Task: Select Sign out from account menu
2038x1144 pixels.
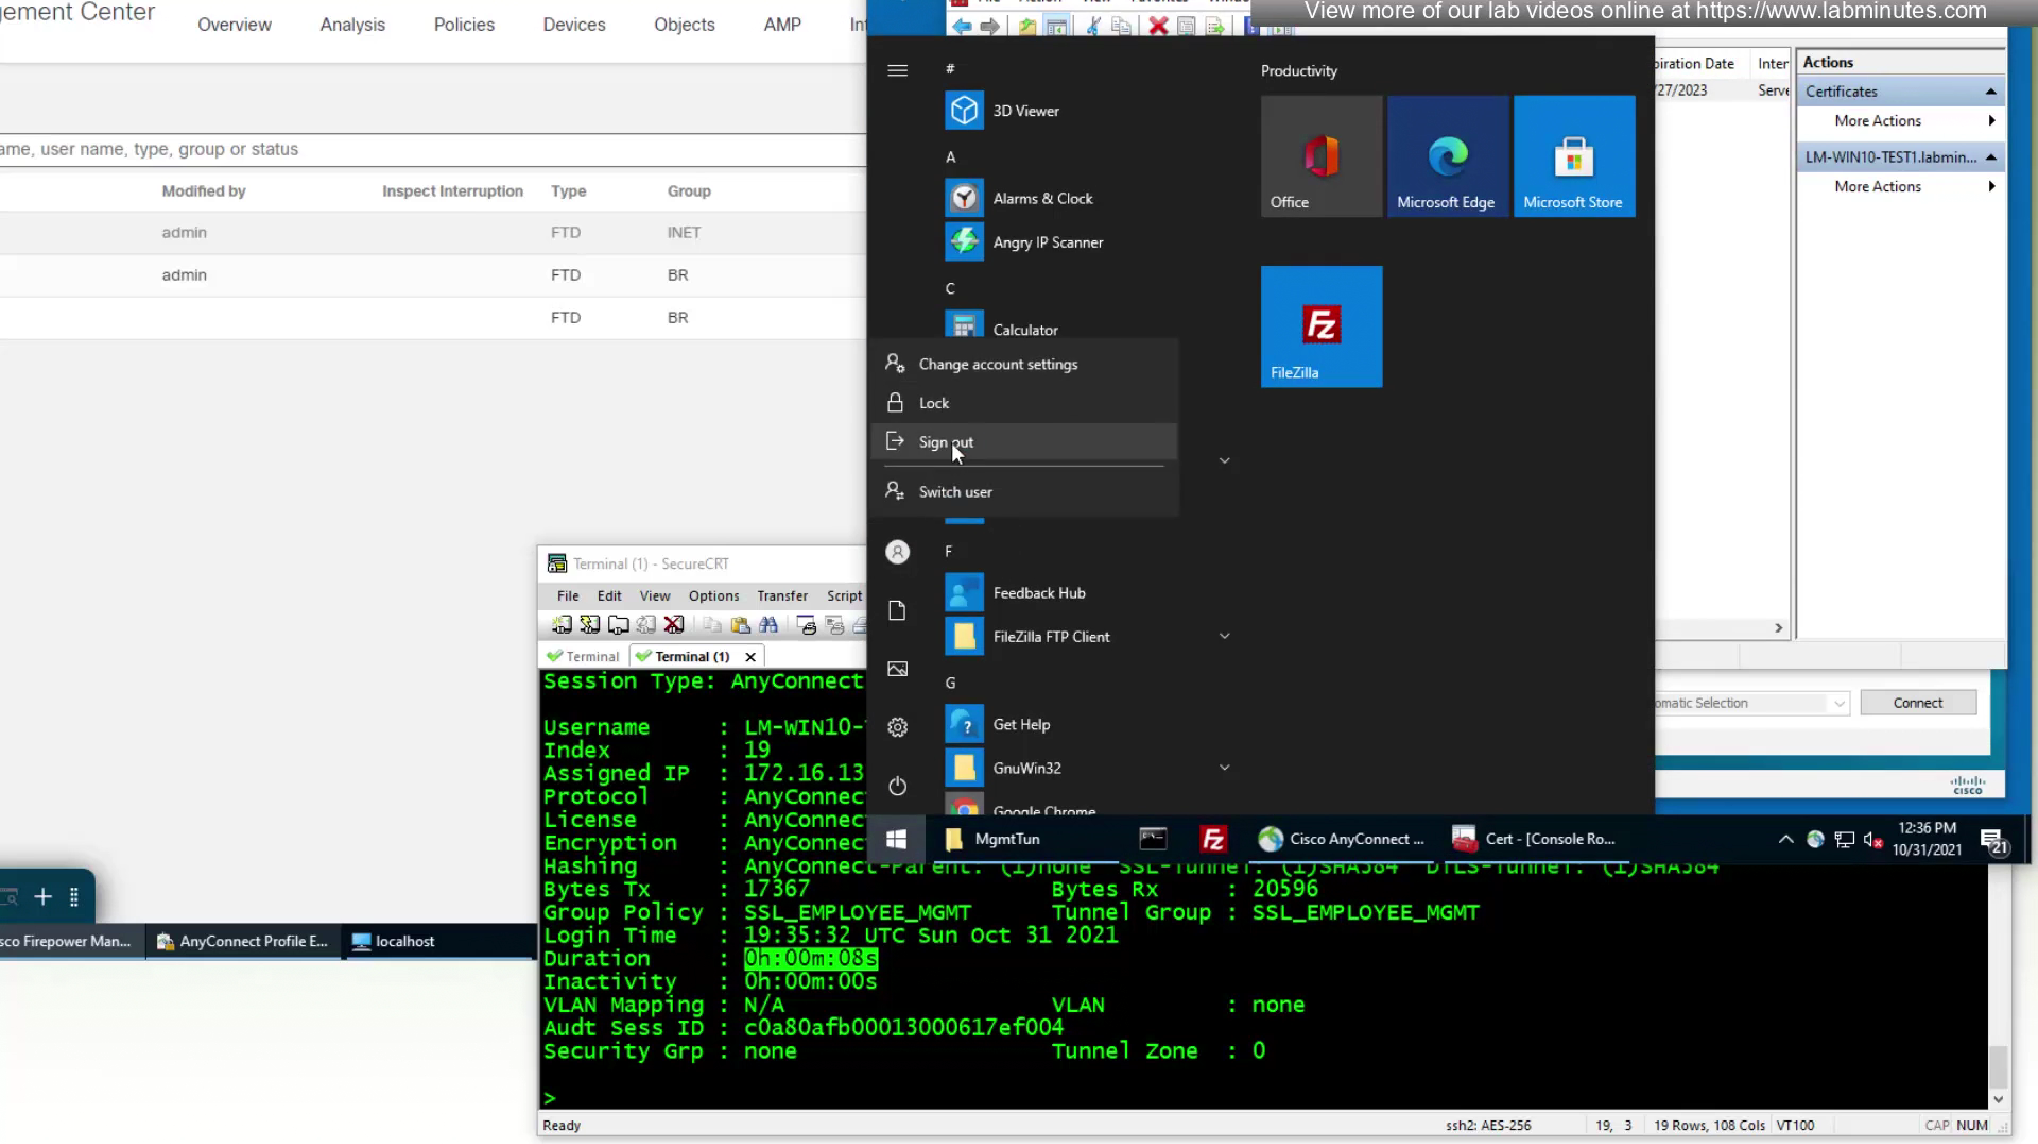Action: click(x=945, y=442)
